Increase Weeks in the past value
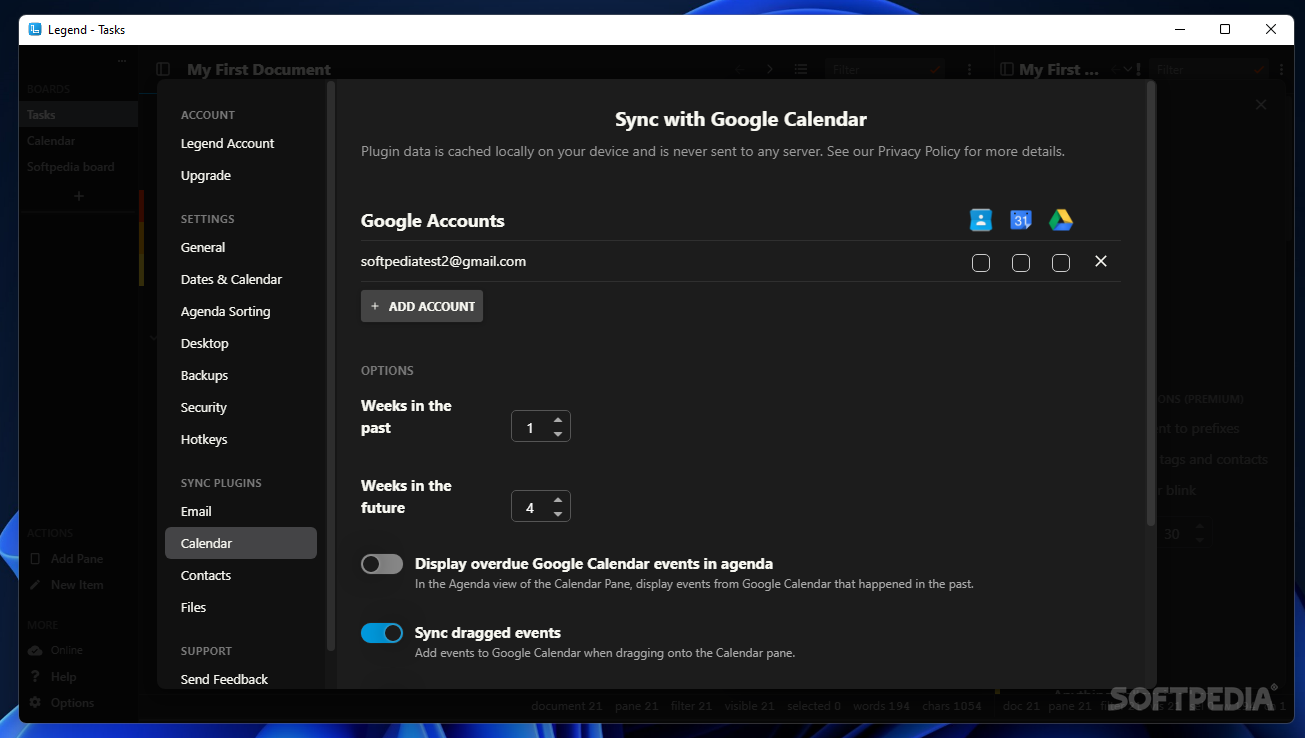The width and height of the screenshot is (1305, 738). (558, 420)
